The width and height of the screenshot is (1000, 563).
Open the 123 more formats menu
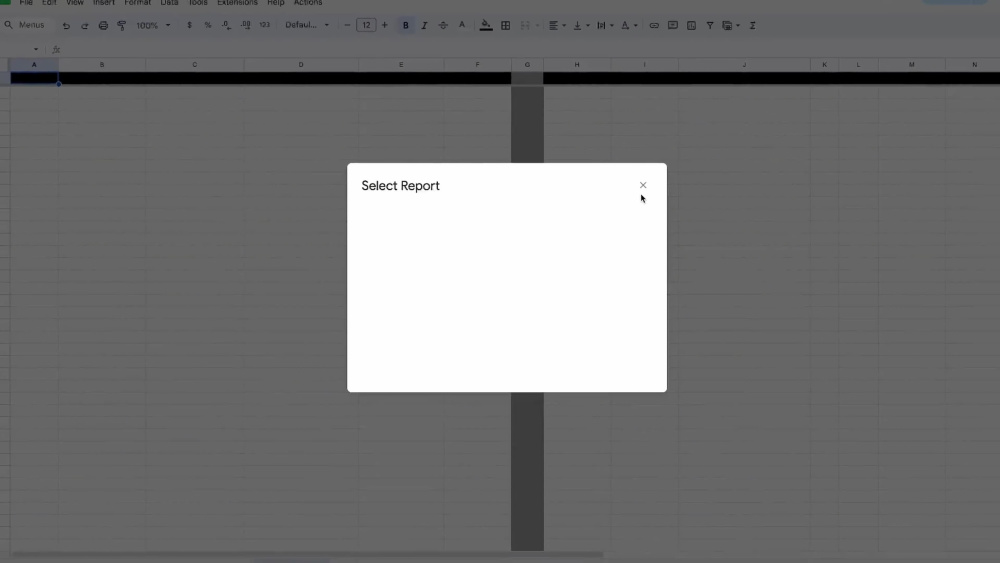265,26
